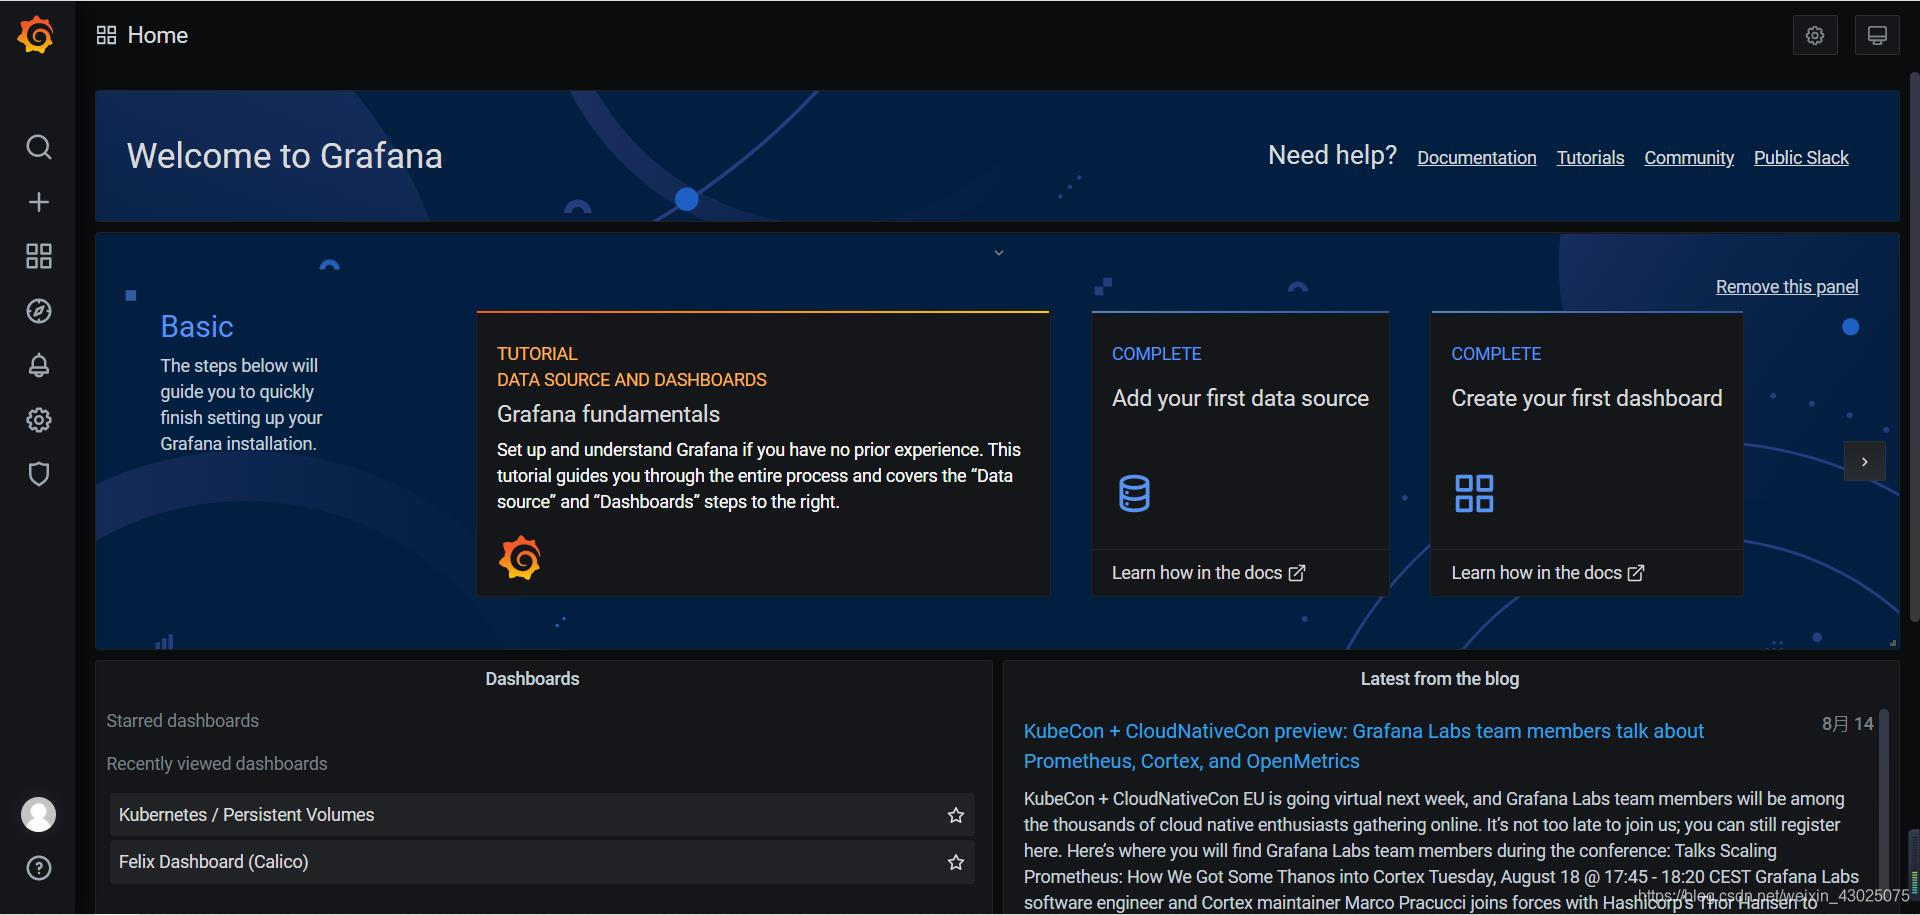Open the Grafana fundamentals tutorial card
Screen dimensions: 1920x915
763,454
